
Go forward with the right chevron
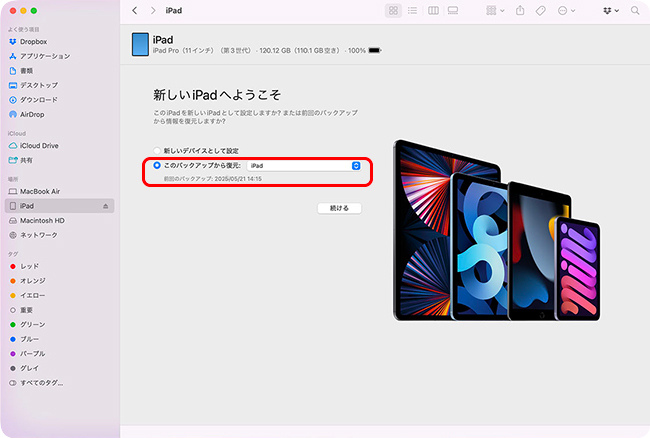tap(153, 11)
